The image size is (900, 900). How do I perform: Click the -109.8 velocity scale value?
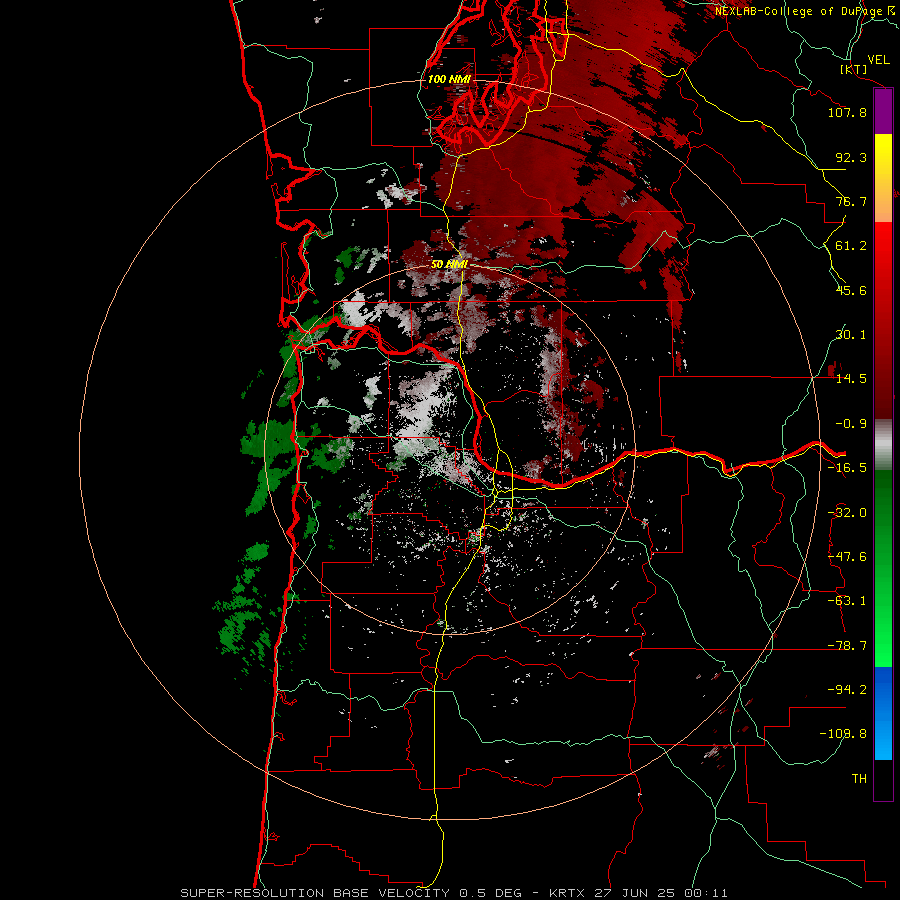(843, 734)
